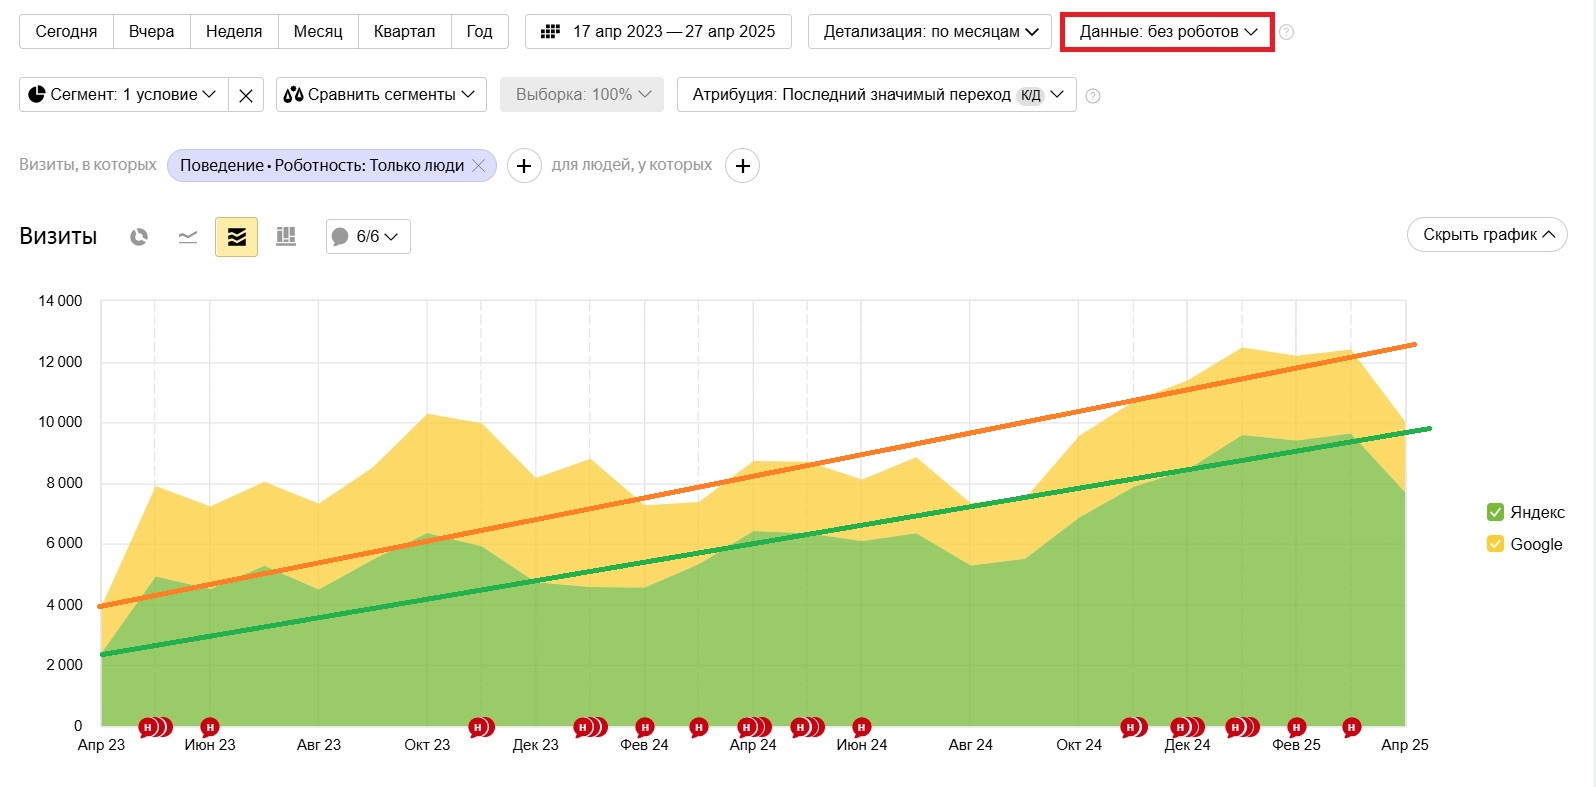
Task: Select the pie chart view icon
Action: [x=139, y=237]
